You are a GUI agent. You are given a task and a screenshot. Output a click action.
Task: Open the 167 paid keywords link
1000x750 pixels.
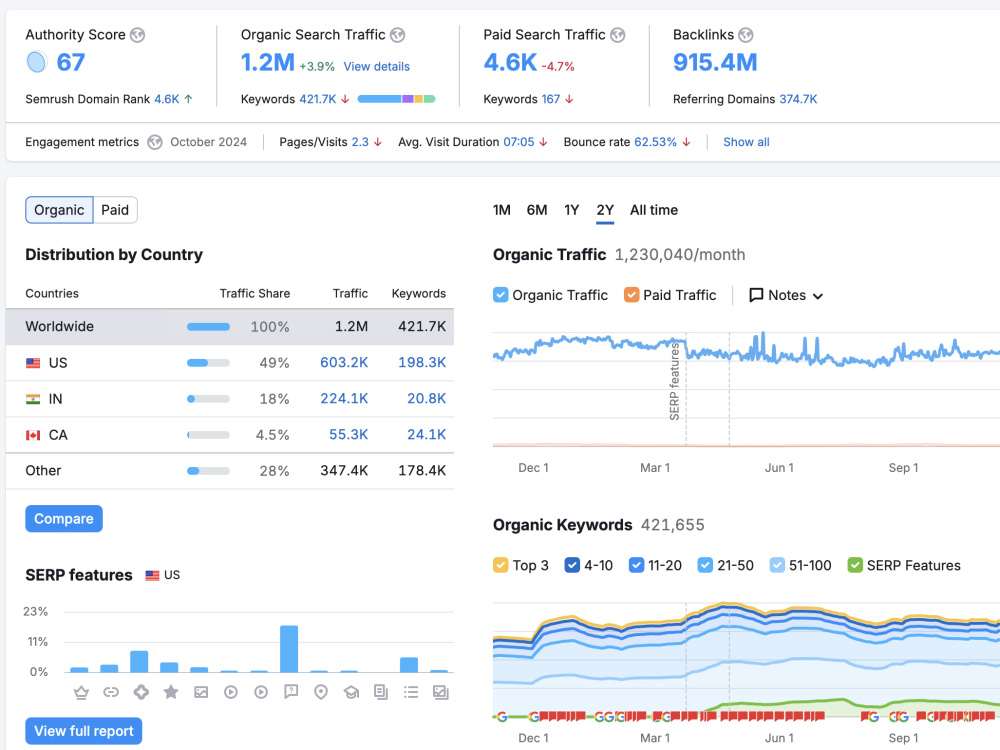coord(550,99)
